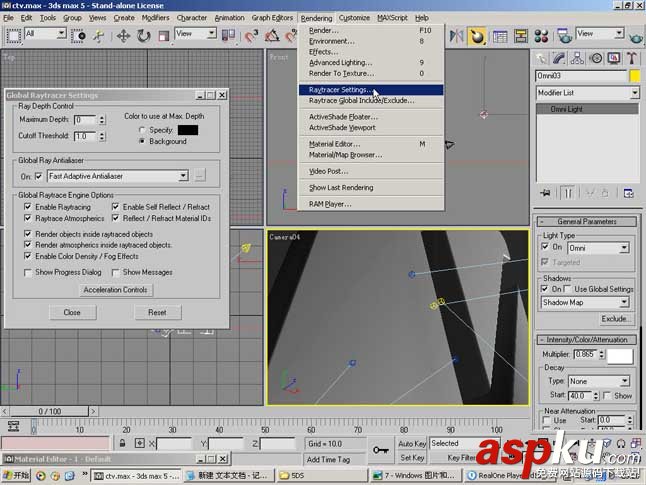The width and height of the screenshot is (646, 485).
Task: Toggle Raytrace Atmospherics checkbox
Action: tap(28, 218)
